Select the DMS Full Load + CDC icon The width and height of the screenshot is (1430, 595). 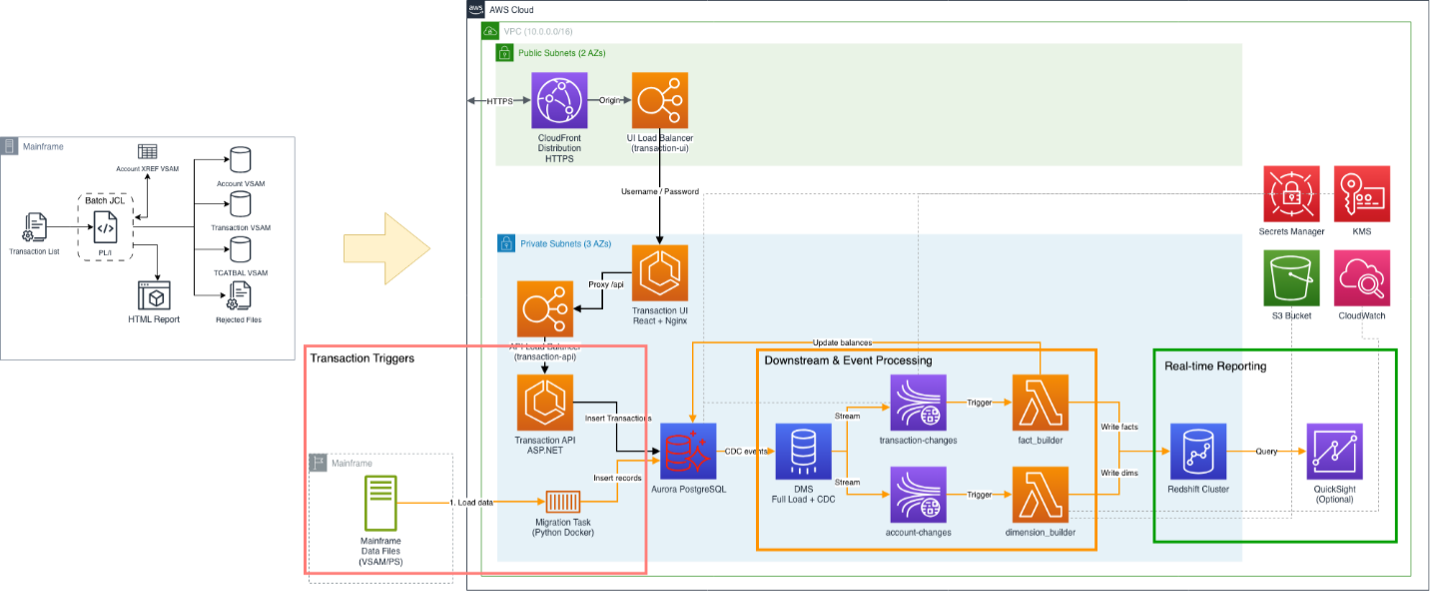[x=806, y=450]
